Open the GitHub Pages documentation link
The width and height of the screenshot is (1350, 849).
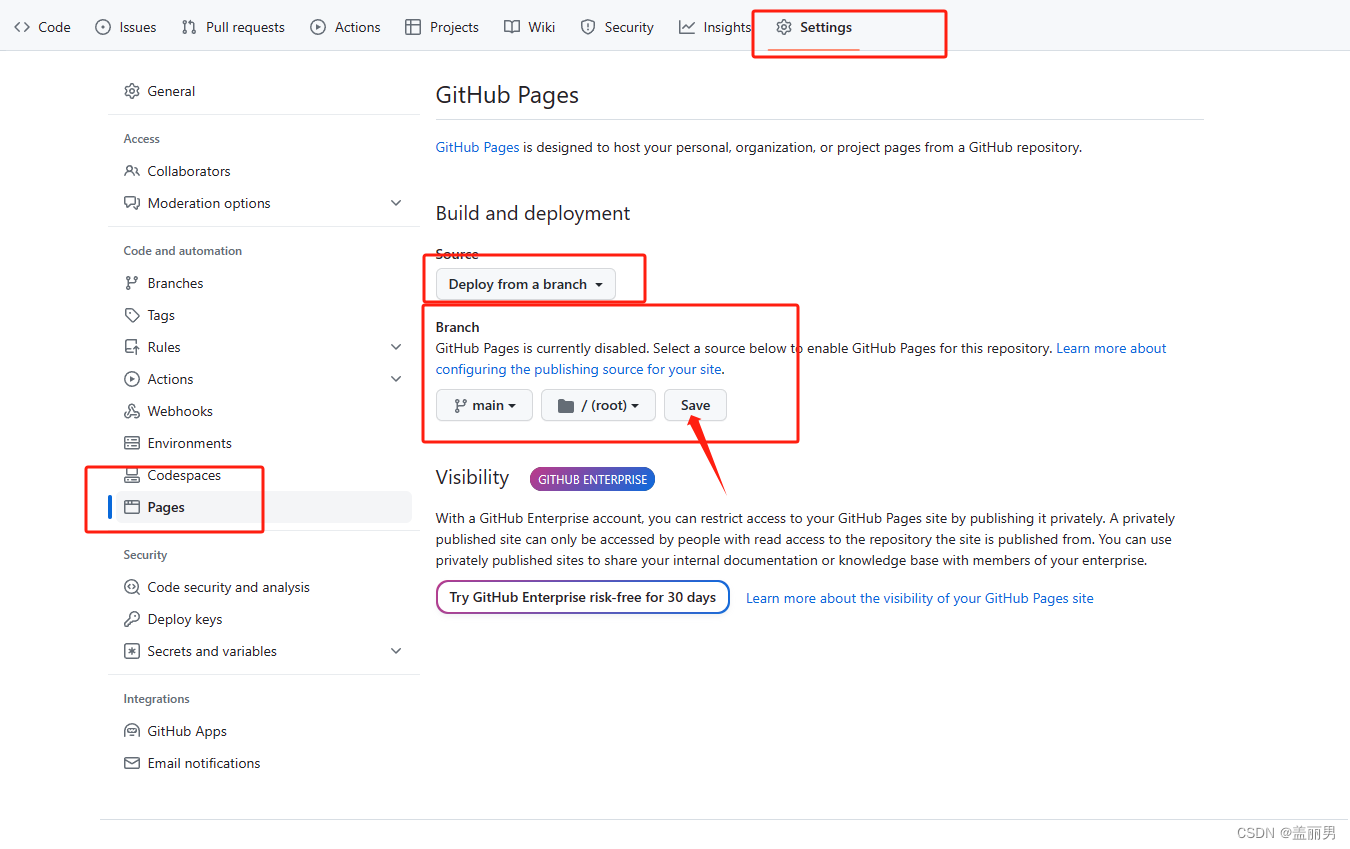click(477, 147)
